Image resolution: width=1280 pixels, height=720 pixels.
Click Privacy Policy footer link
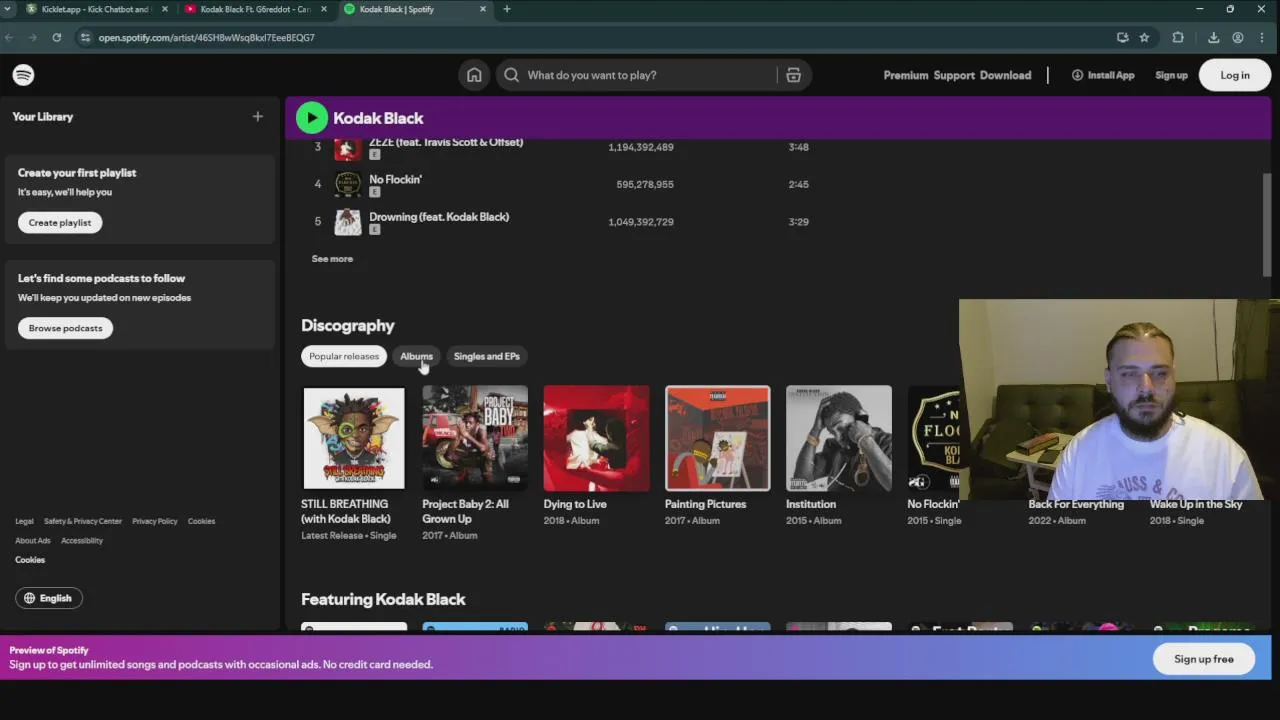(x=155, y=521)
